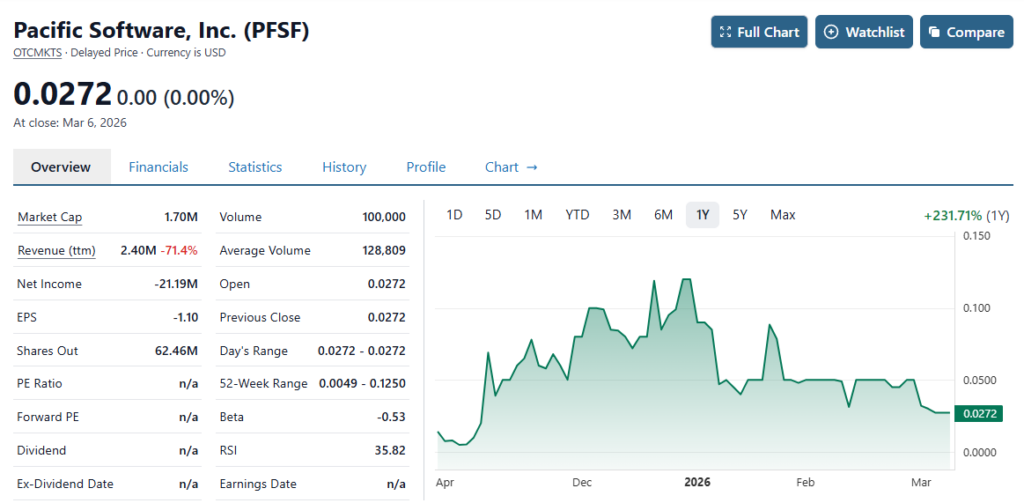The image size is (1024, 503).
Task: Open the Chart tab with arrow
Action: [x=511, y=167]
